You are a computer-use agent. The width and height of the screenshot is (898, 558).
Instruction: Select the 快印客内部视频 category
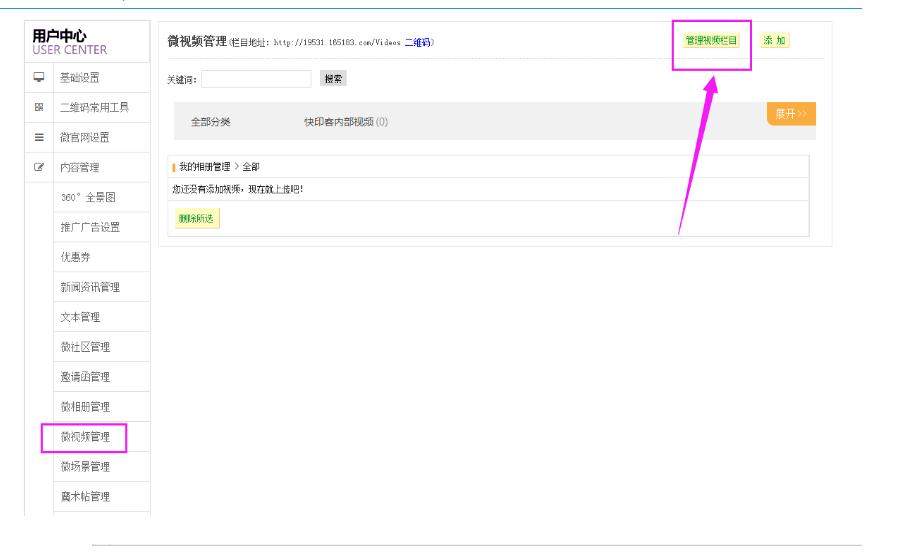coord(339,122)
